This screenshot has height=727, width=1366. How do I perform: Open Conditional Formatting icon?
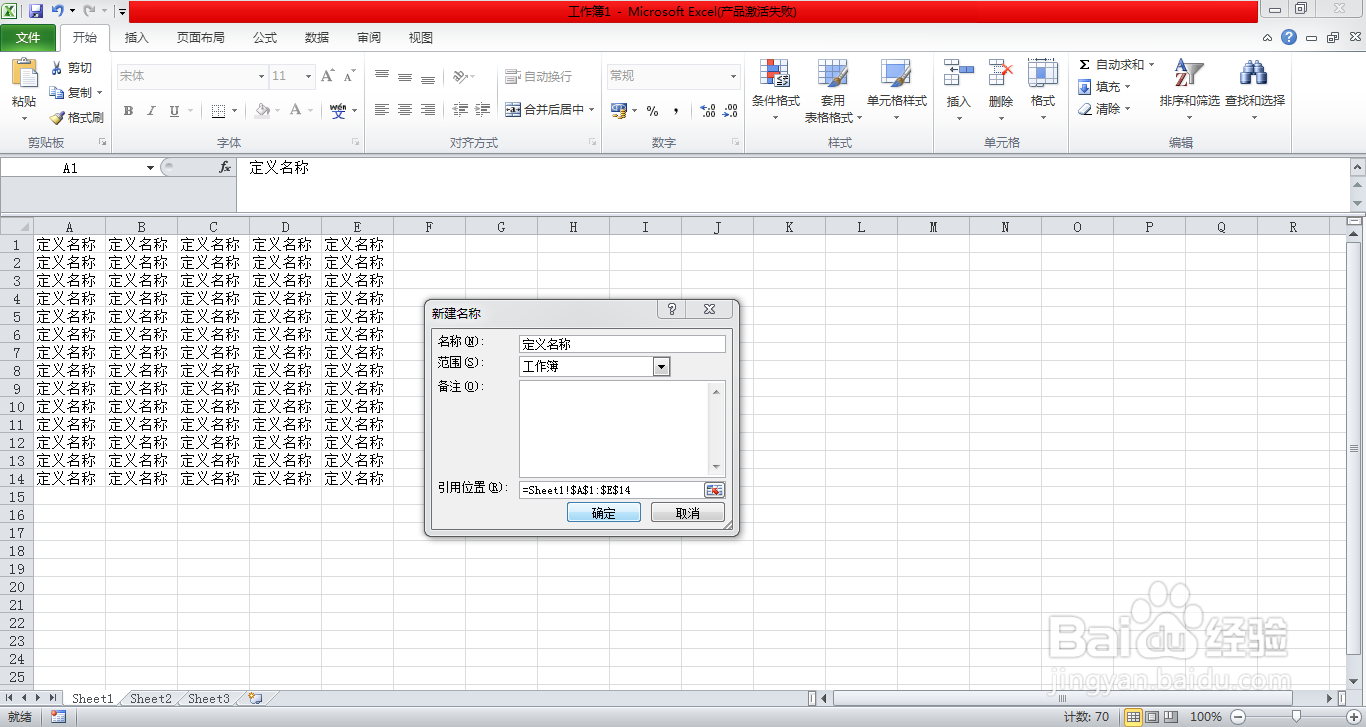(775, 74)
